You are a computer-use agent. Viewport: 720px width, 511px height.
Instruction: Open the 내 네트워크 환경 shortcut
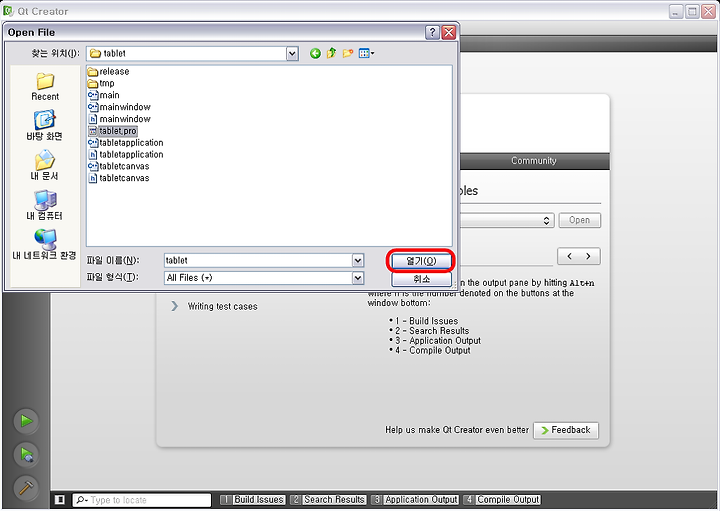click(45, 244)
